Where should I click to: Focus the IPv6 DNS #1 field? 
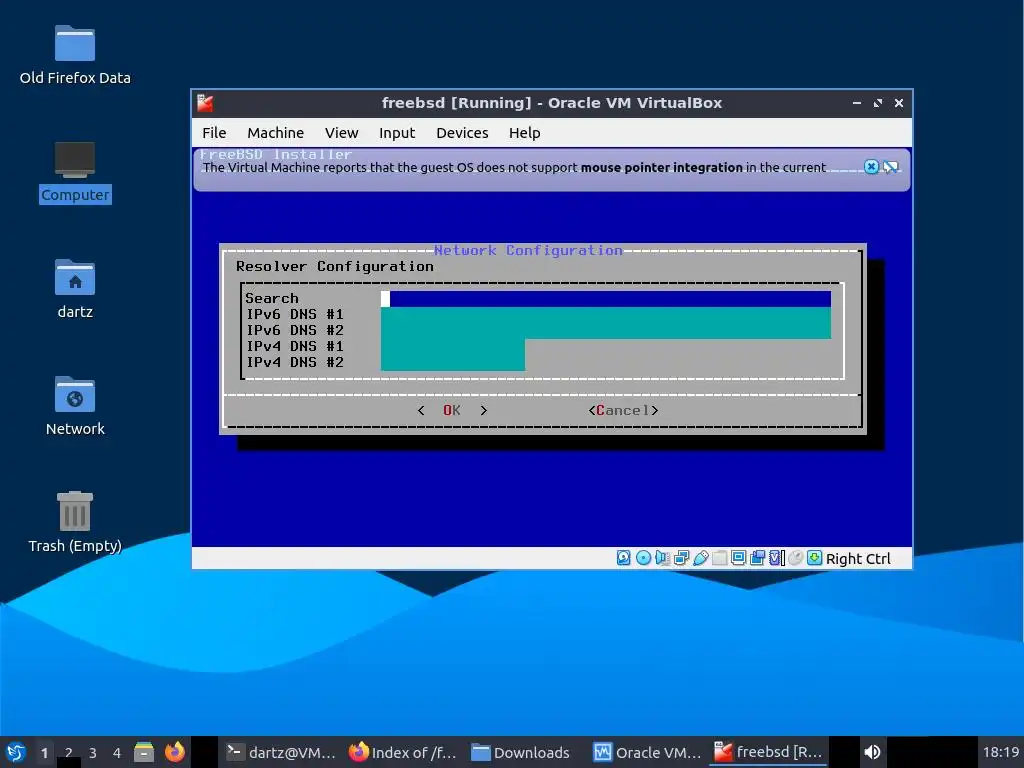605,315
